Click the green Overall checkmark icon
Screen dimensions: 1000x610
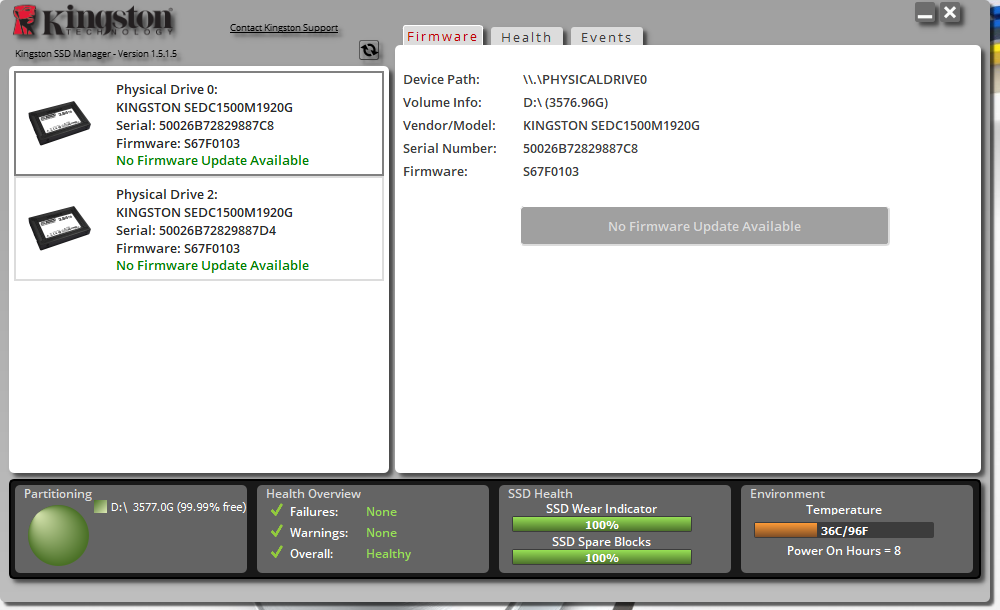tap(277, 553)
